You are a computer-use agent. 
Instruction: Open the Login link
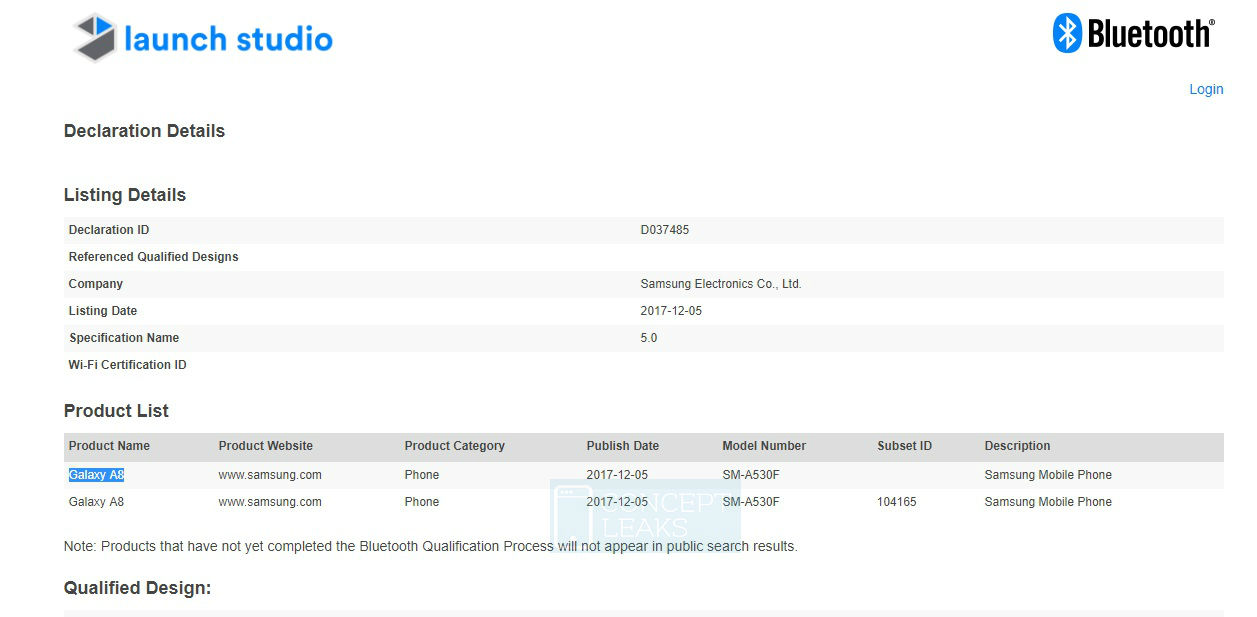[1205, 89]
